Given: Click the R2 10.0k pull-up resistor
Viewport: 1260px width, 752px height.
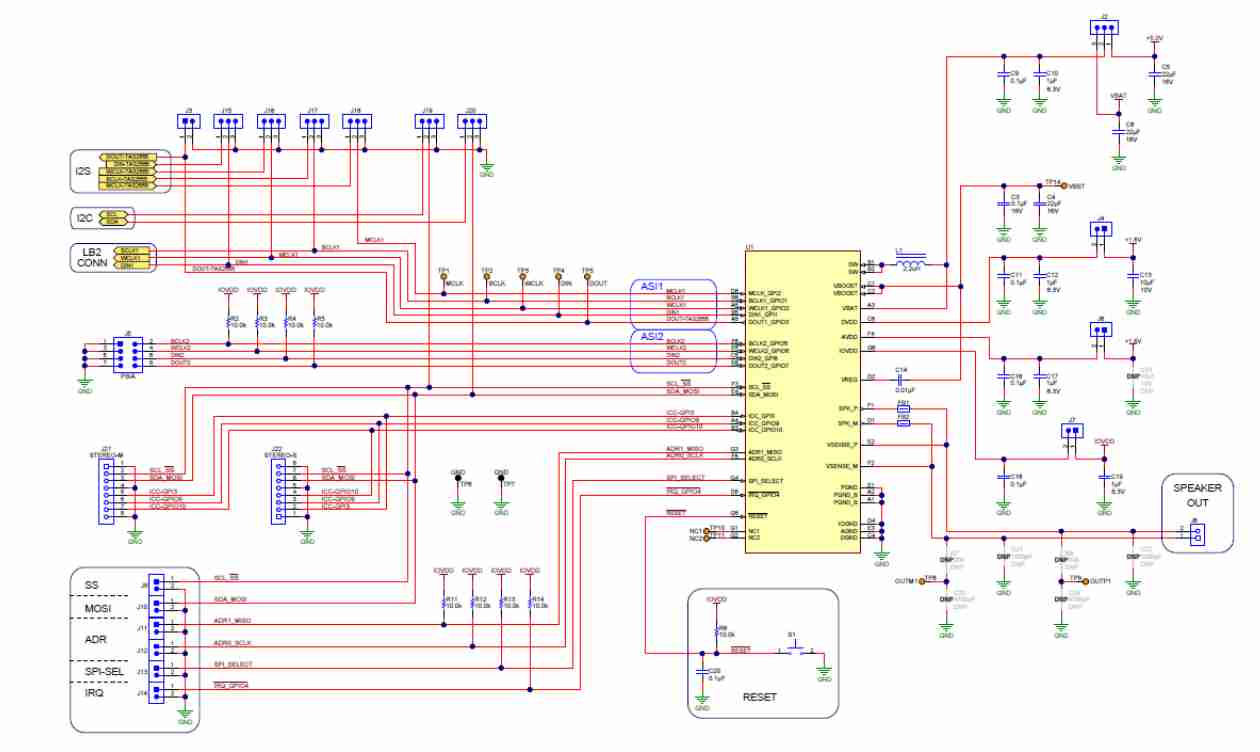Looking at the screenshot, I should [x=229, y=322].
